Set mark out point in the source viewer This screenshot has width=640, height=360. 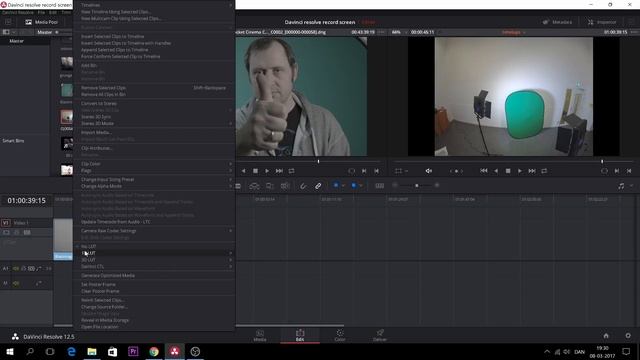point(376,171)
